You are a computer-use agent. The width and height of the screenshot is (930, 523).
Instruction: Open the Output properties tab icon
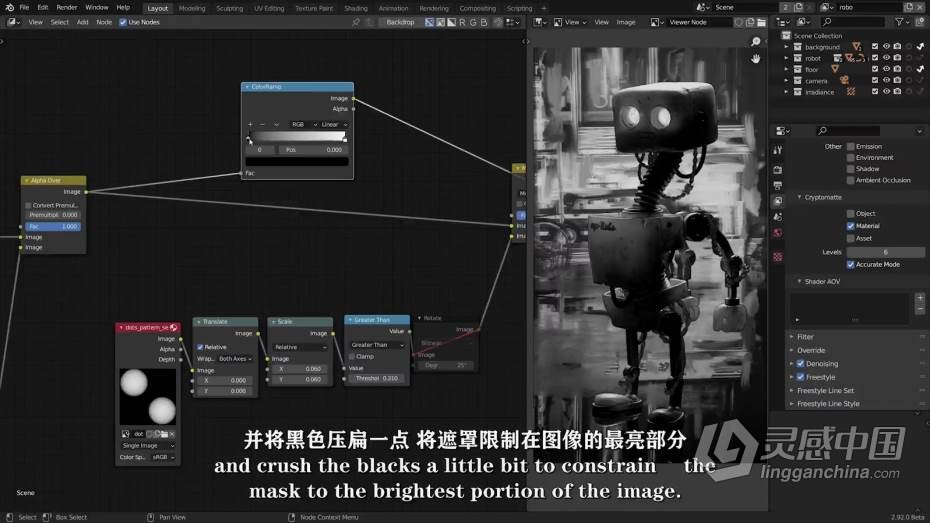[x=778, y=186]
